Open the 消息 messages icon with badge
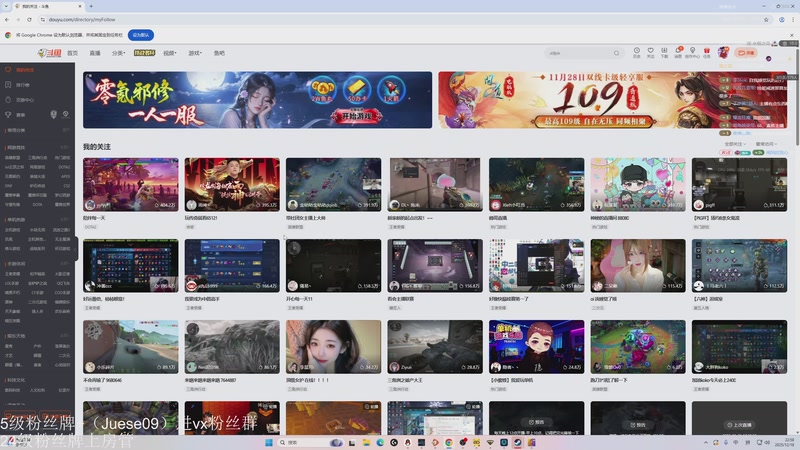This screenshot has width=800, height=450. point(678,52)
